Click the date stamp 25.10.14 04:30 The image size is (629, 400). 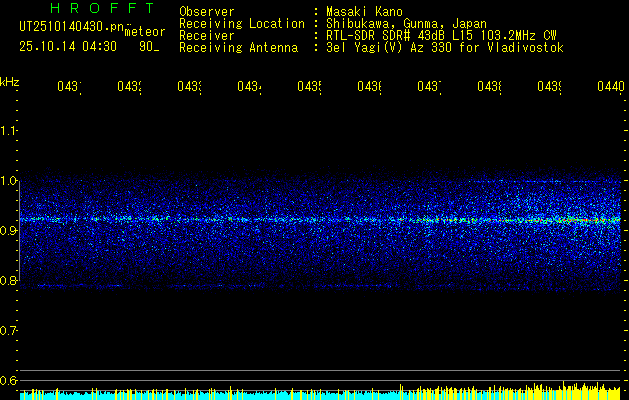tap(68, 47)
